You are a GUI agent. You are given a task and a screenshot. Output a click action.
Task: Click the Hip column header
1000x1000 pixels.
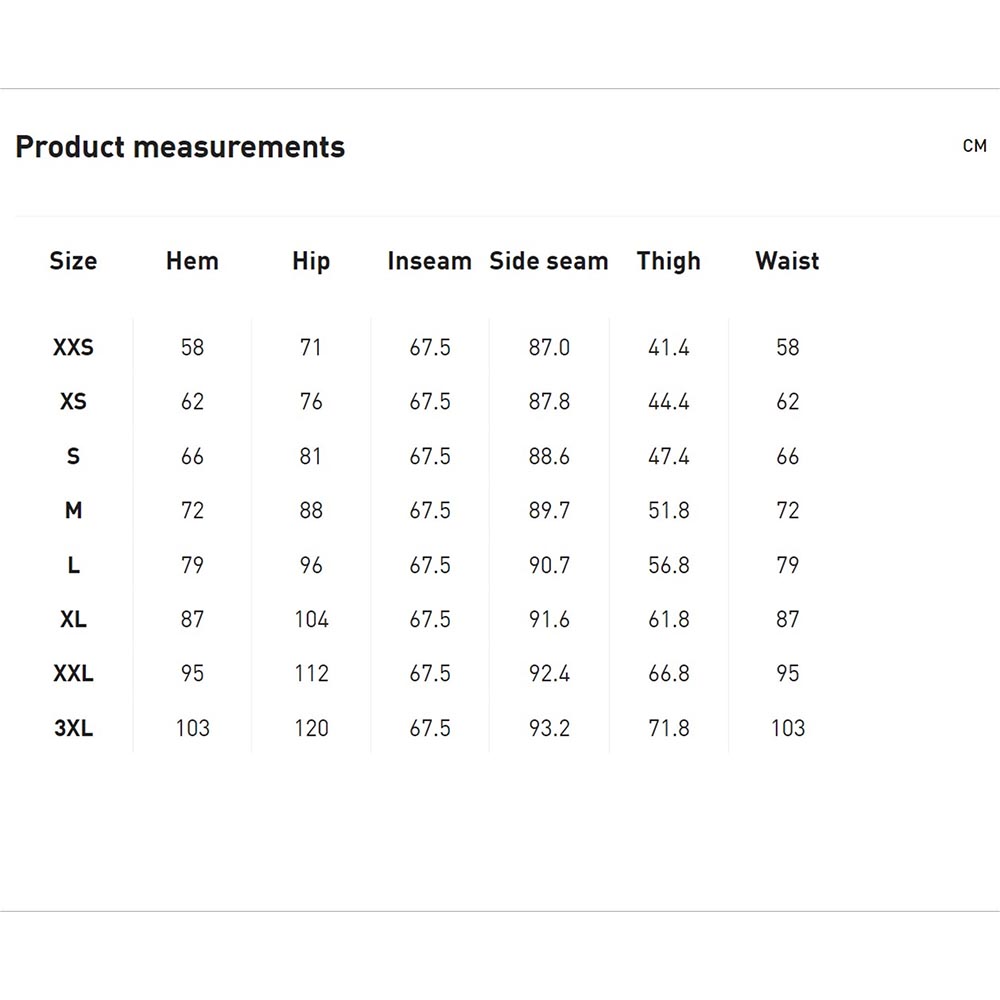(311, 261)
